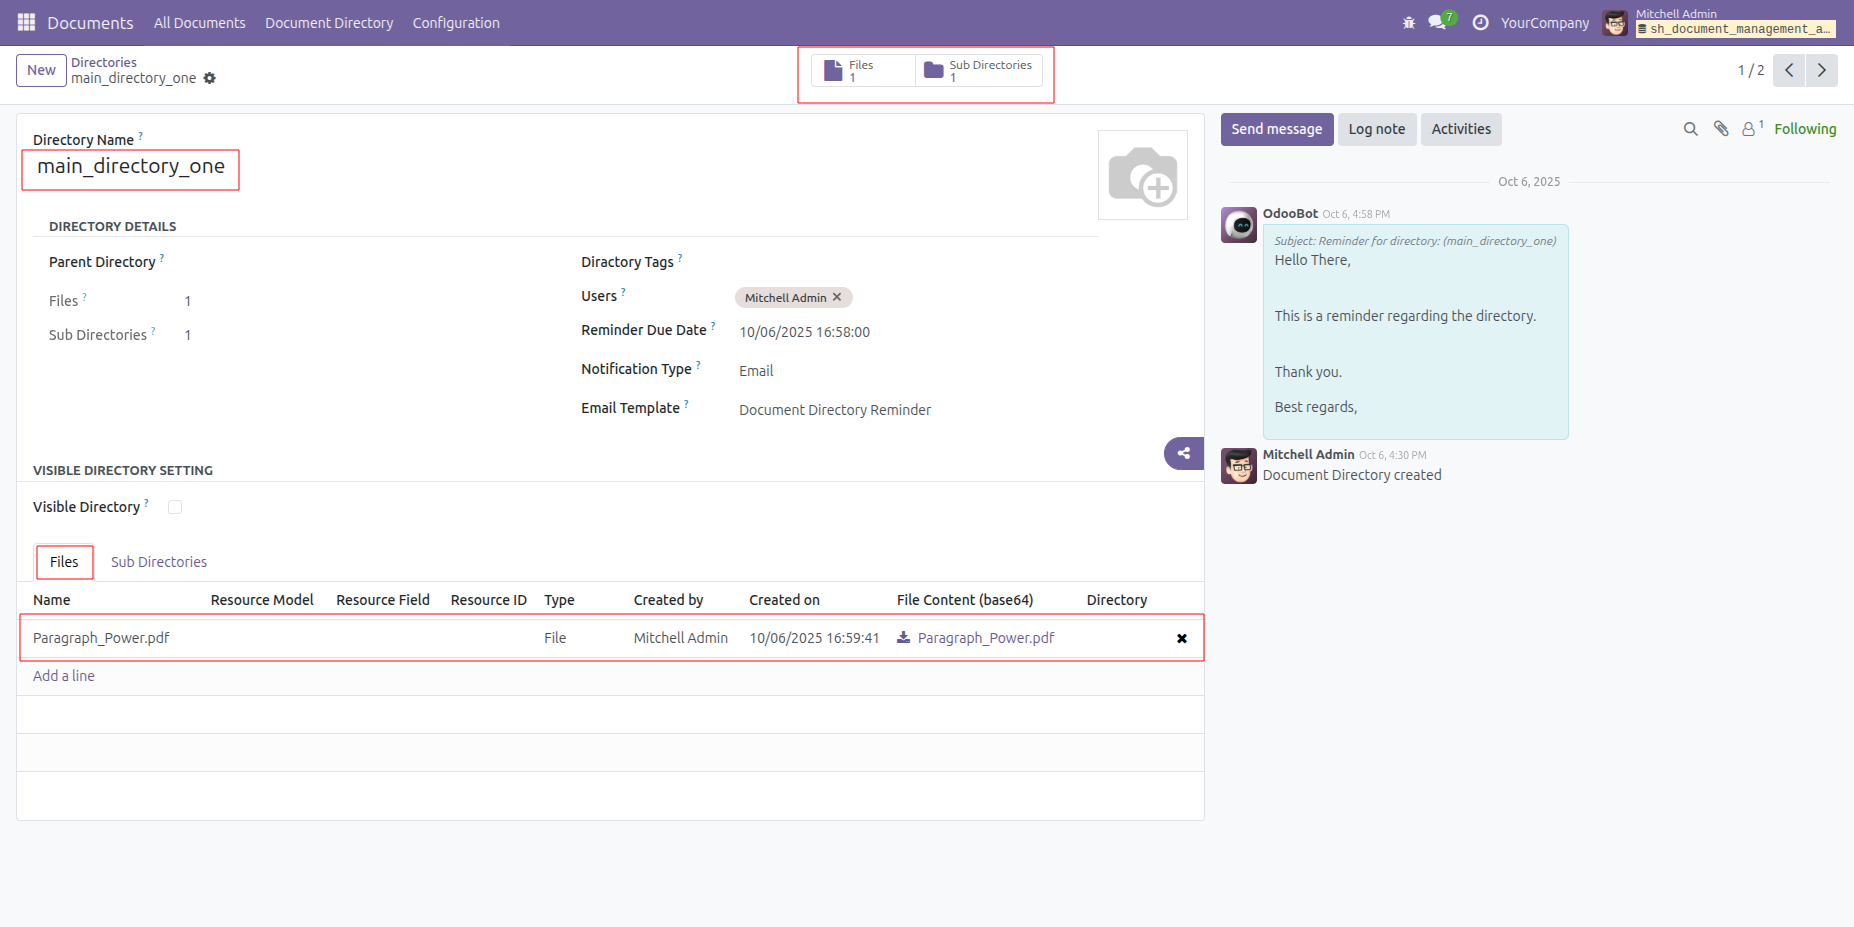Open the Configuration menu

click(455, 23)
